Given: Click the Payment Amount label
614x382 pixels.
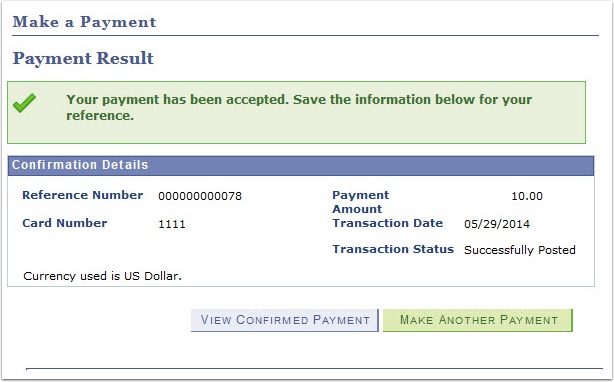Looking at the screenshot, I should click(361, 202).
